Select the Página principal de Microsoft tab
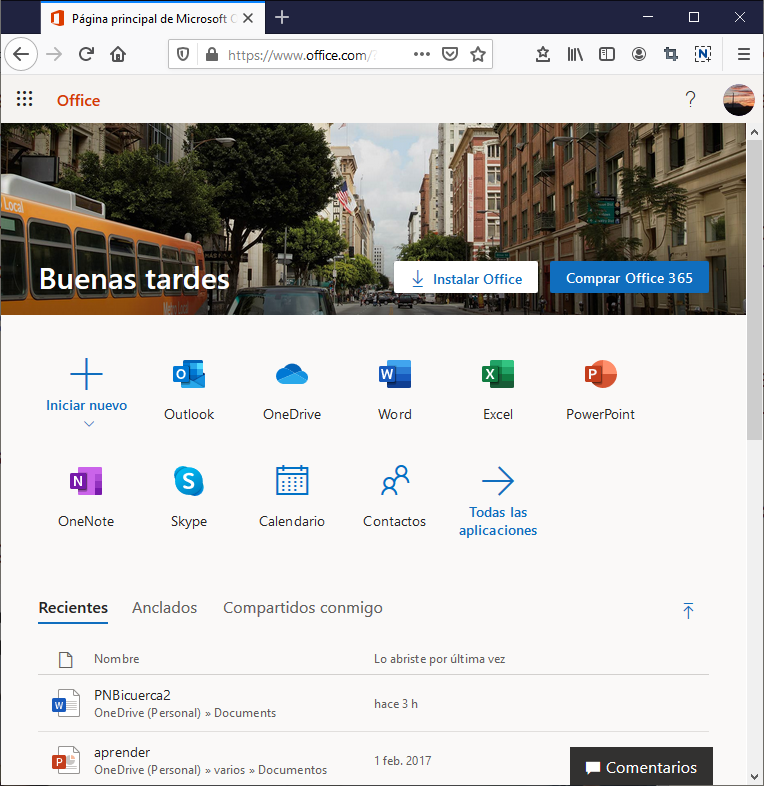 tap(153, 19)
